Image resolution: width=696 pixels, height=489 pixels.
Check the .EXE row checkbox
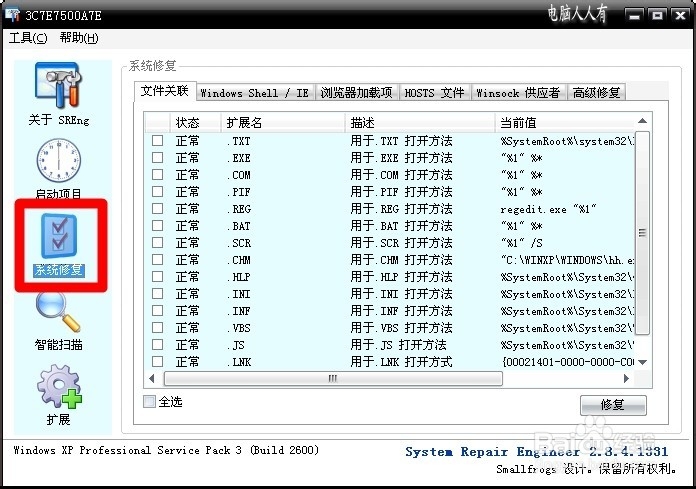(x=157, y=158)
